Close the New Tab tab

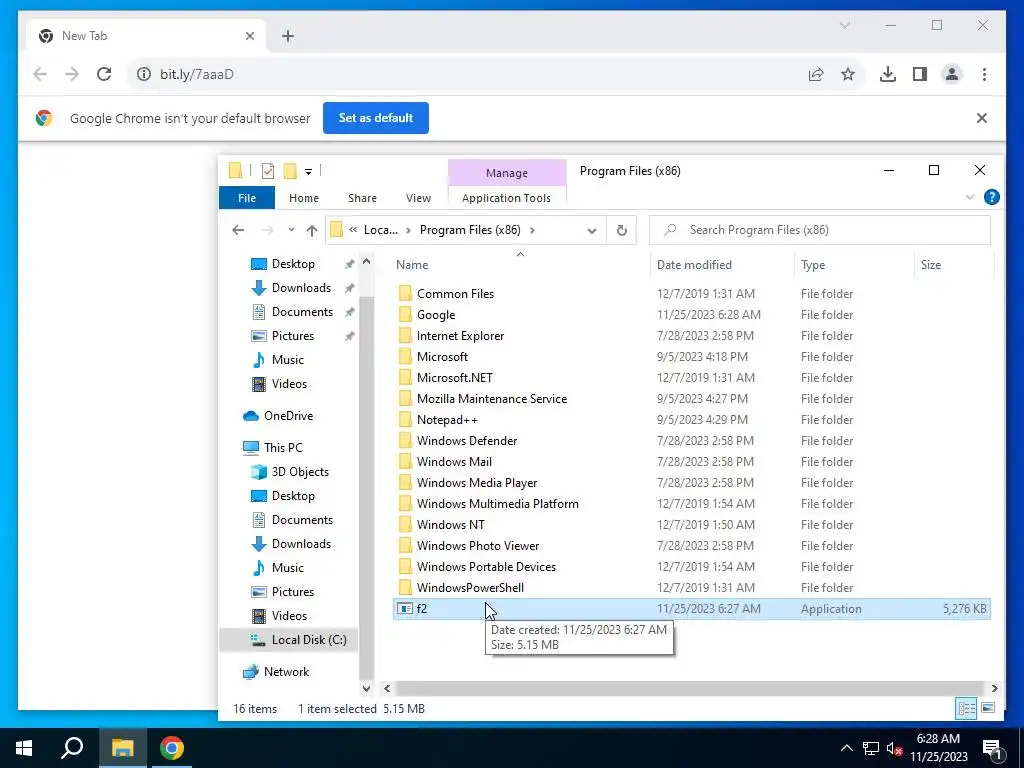point(249,36)
